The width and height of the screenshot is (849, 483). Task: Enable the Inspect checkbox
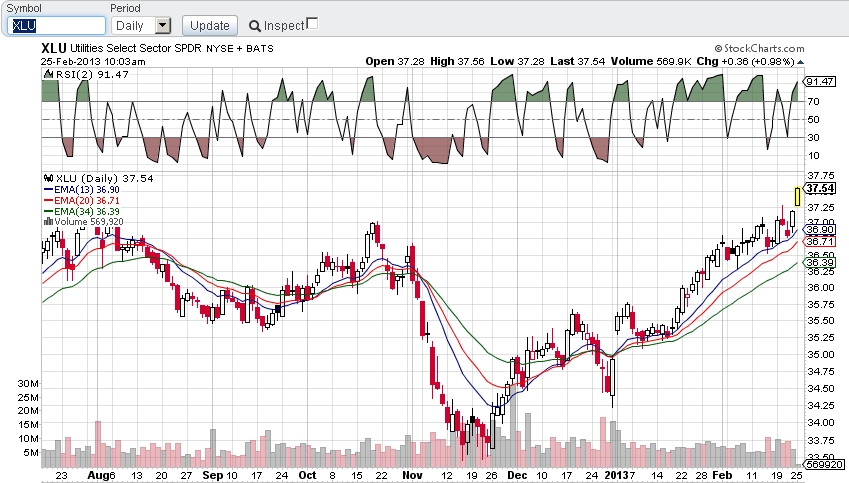(312, 23)
